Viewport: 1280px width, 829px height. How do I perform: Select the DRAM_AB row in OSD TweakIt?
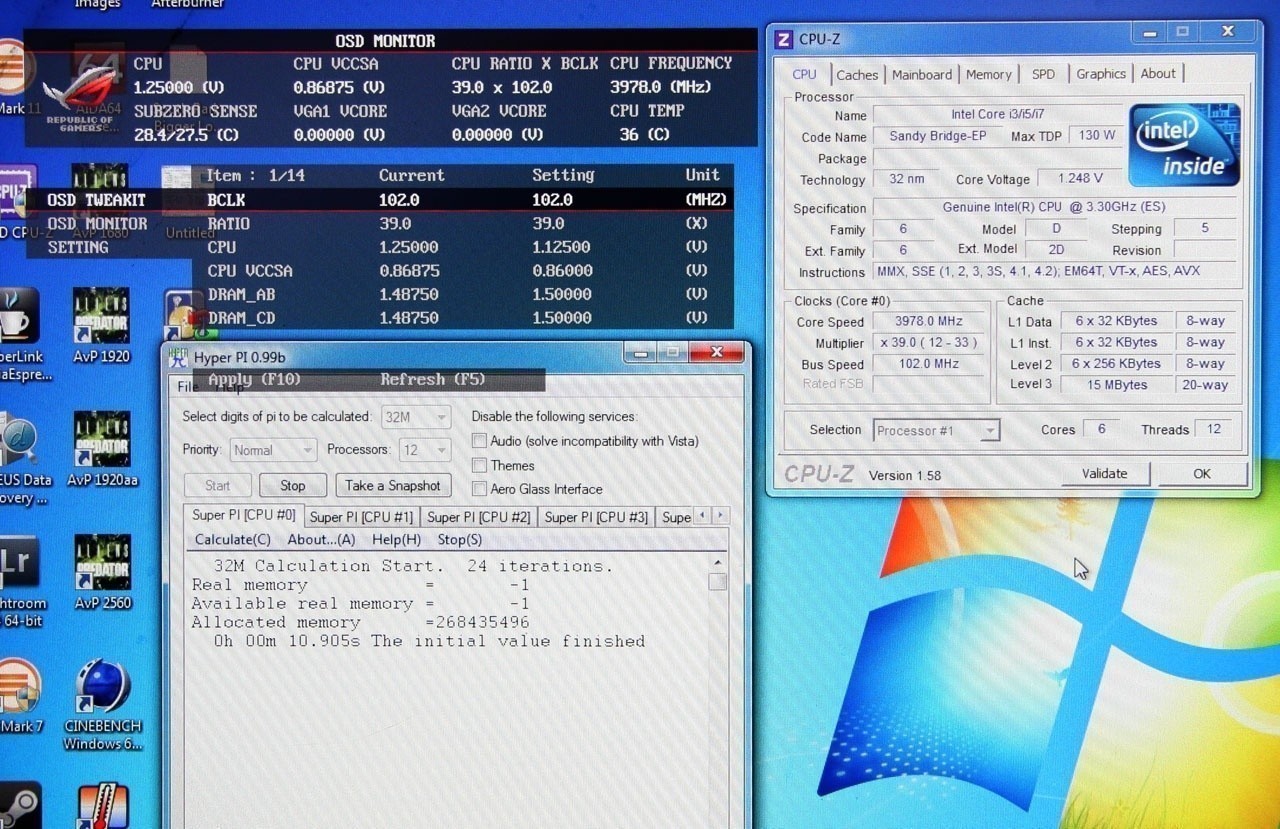point(463,294)
